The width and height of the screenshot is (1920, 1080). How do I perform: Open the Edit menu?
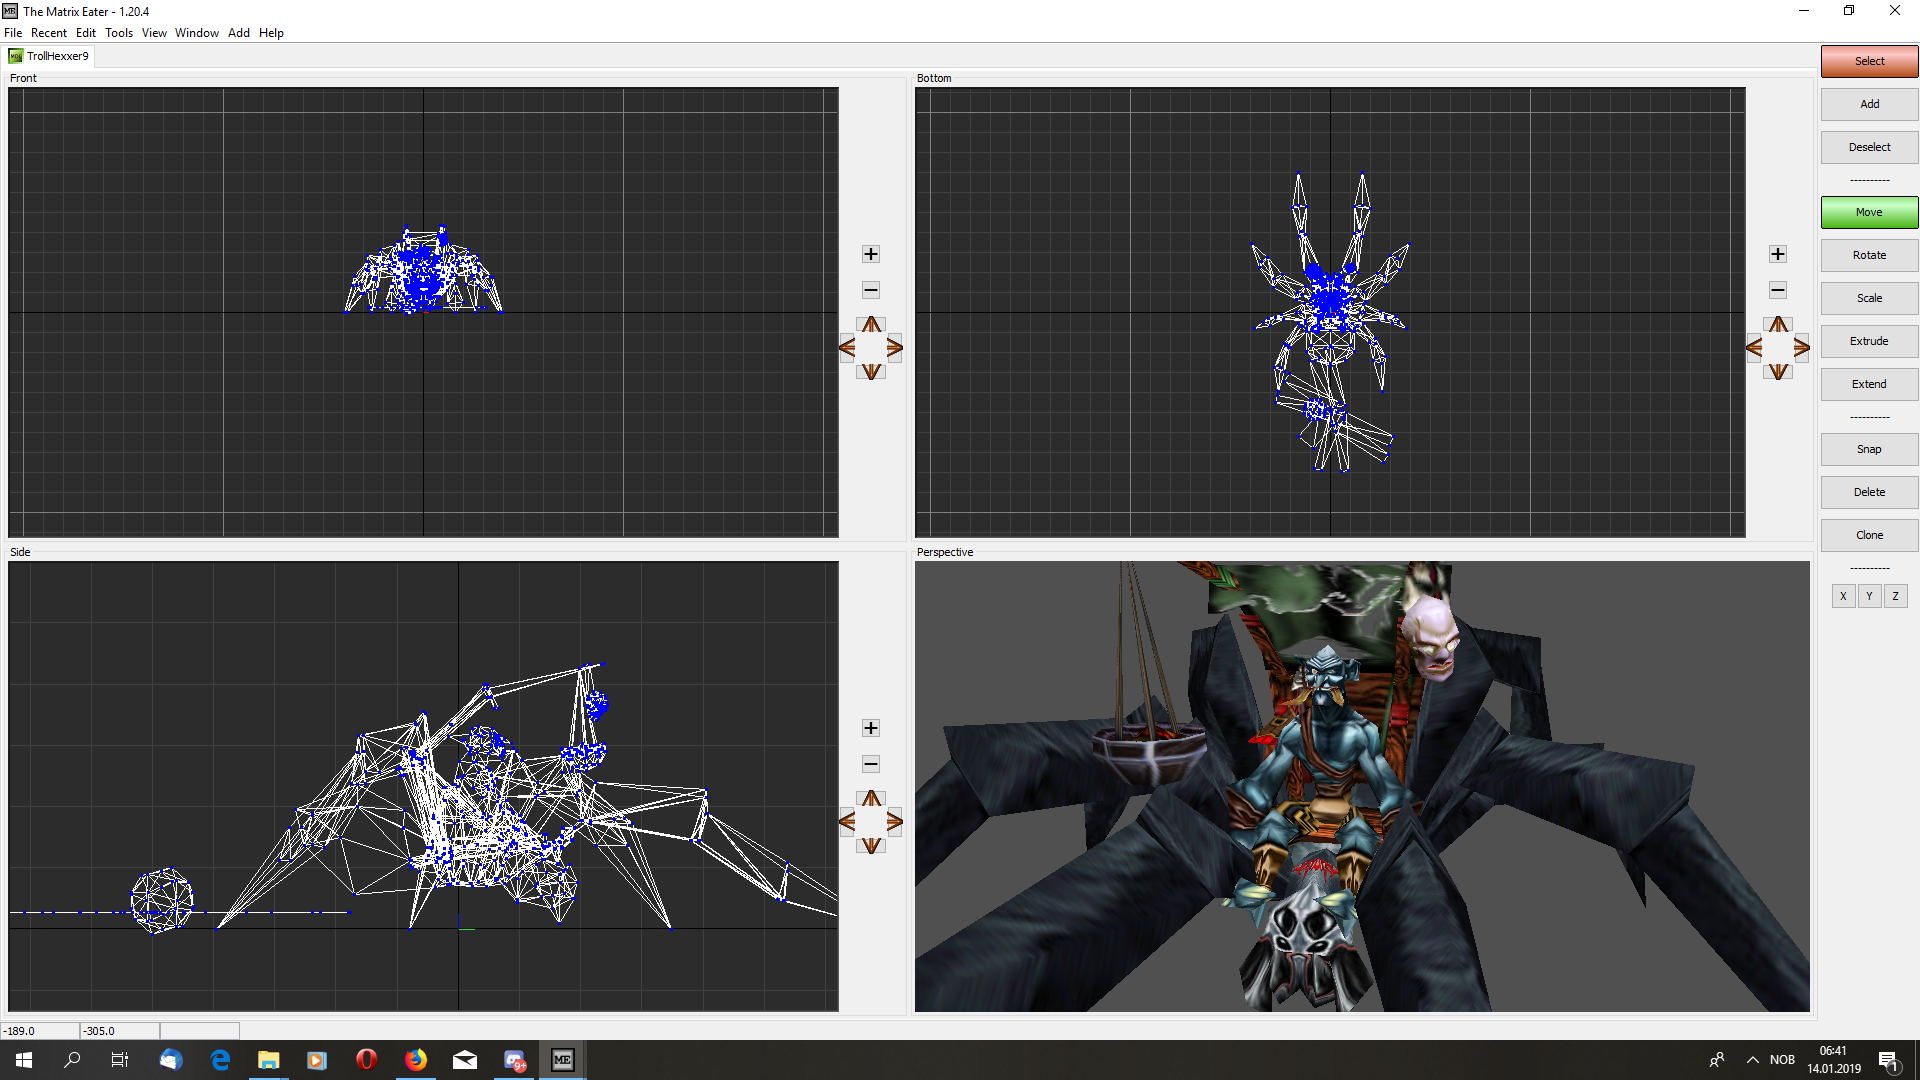(86, 33)
